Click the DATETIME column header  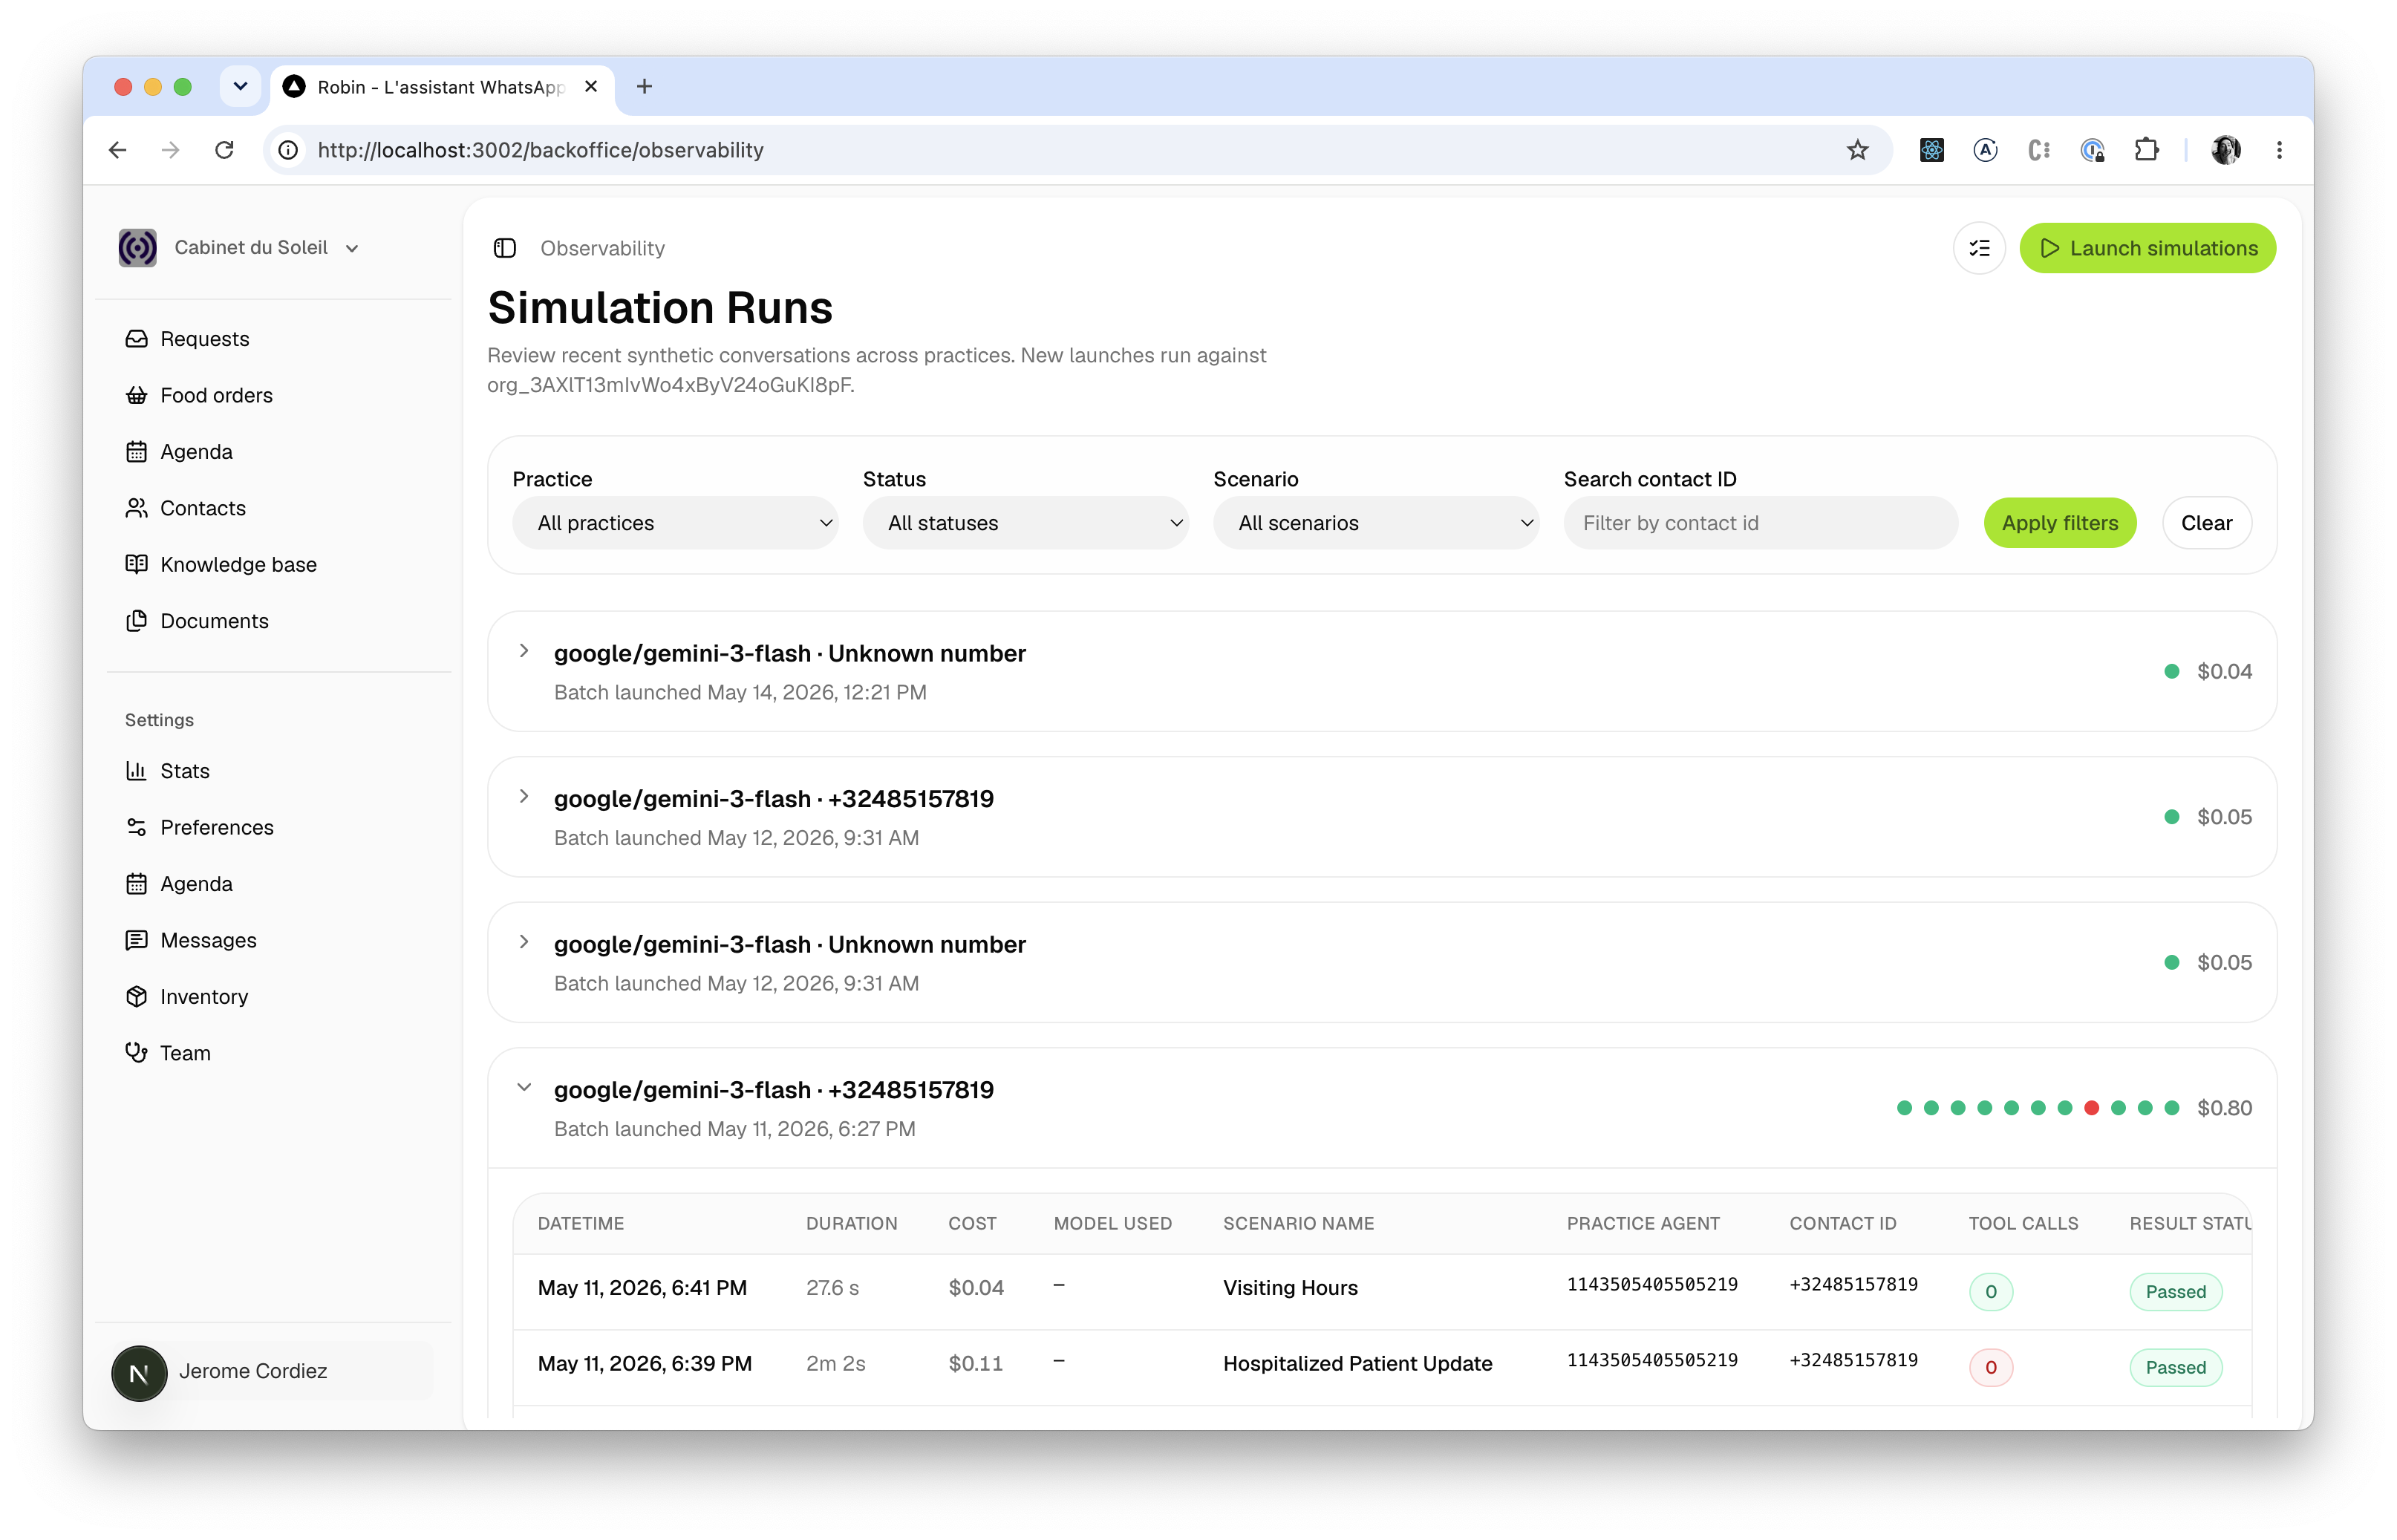tap(580, 1223)
